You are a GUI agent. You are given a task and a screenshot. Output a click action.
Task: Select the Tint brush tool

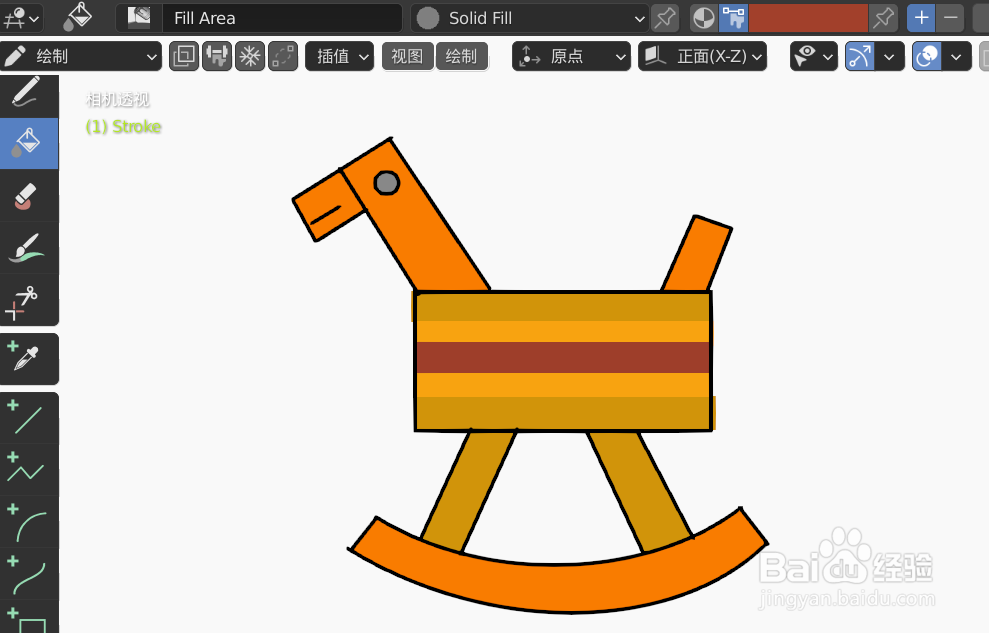point(28,247)
